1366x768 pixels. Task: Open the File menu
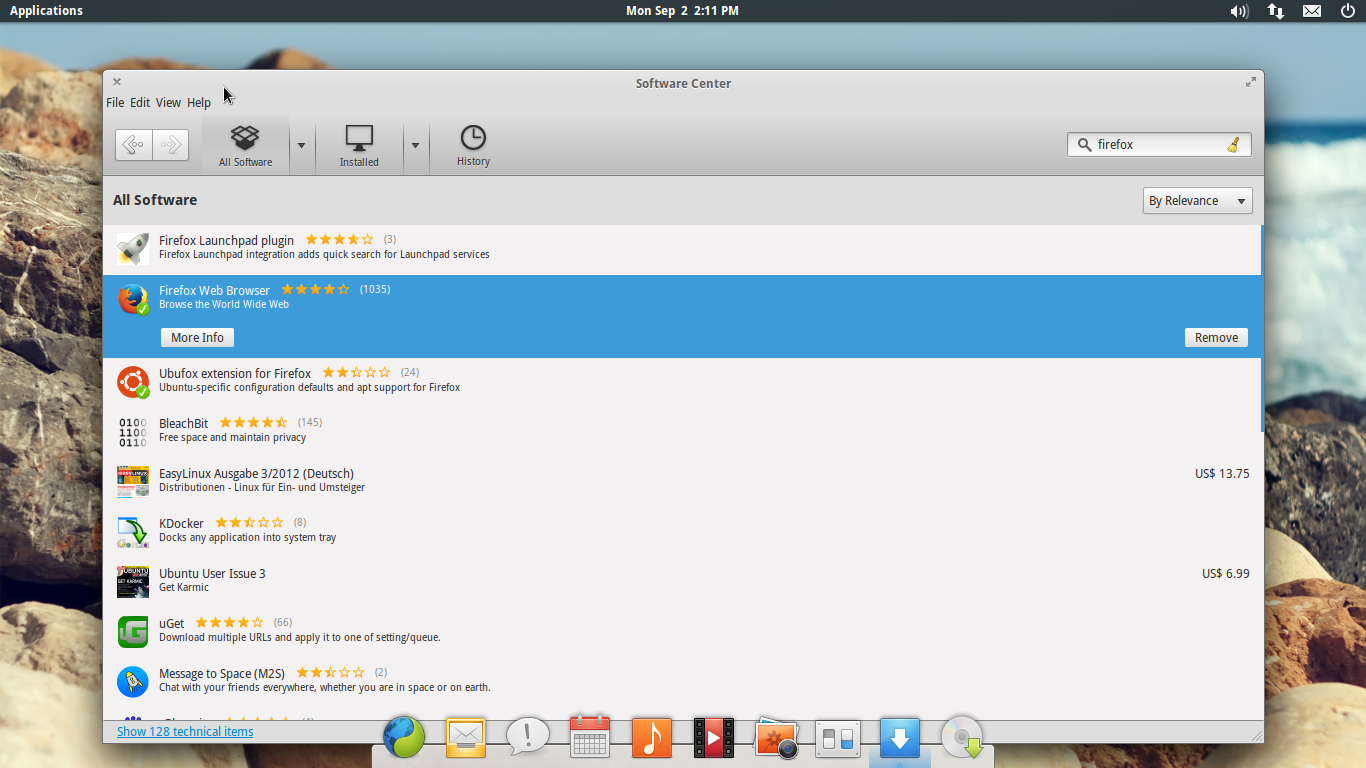click(x=115, y=102)
